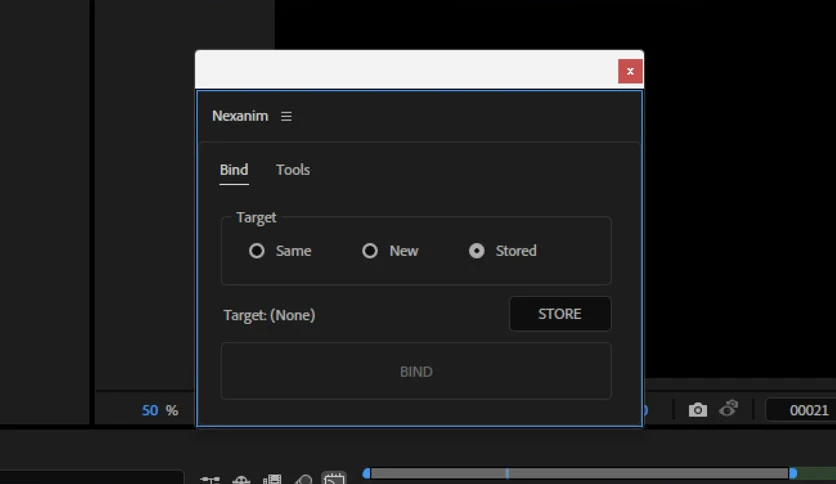Click the BIND button

point(416,371)
